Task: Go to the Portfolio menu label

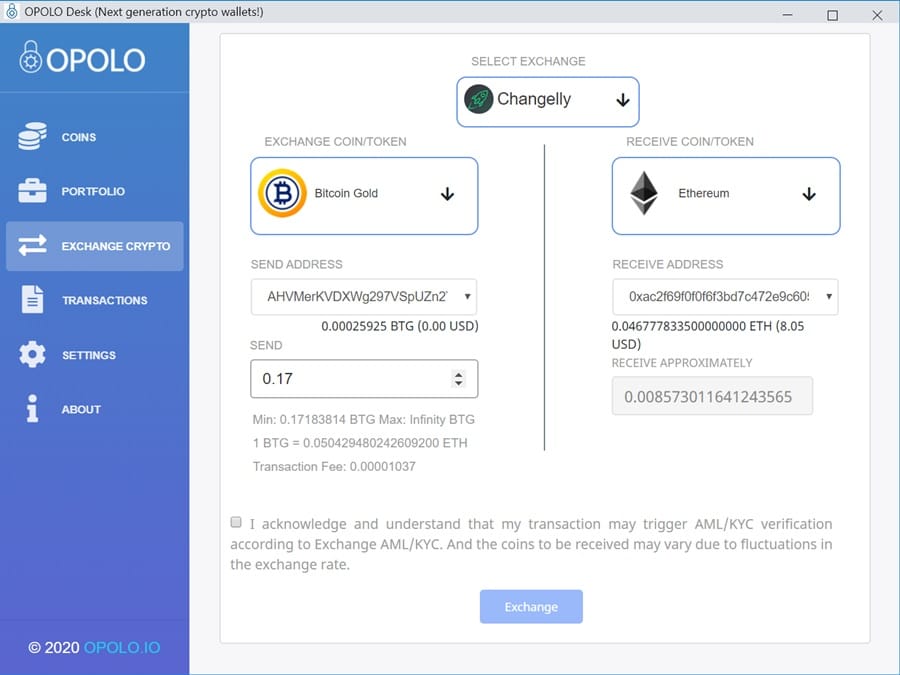Action: pyautogui.click(x=93, y=192)
